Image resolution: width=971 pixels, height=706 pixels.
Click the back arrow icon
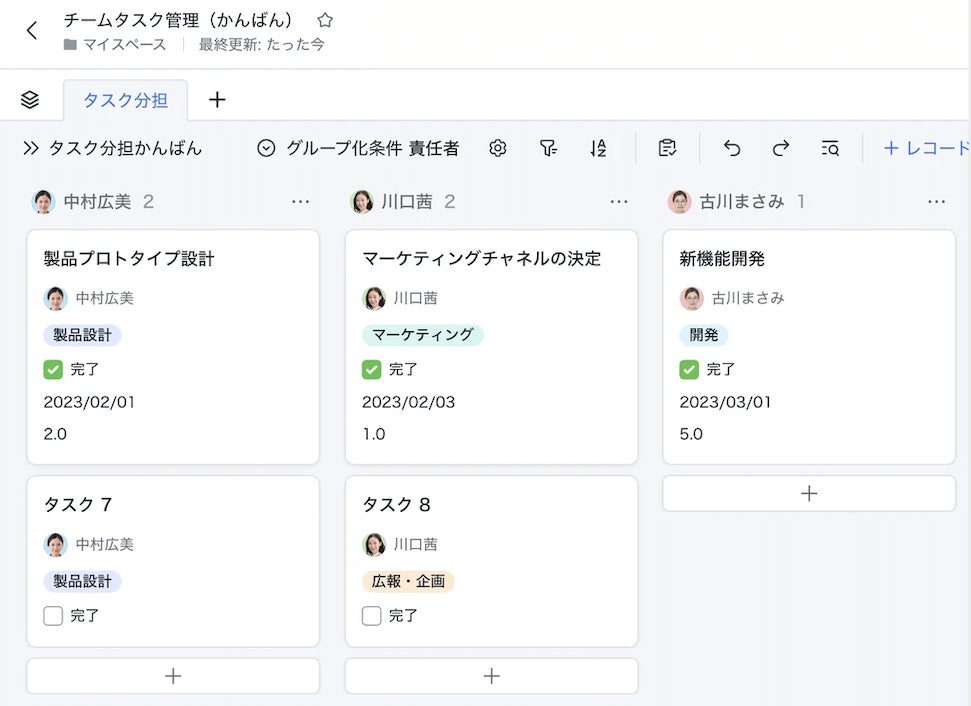click(32, 31)
